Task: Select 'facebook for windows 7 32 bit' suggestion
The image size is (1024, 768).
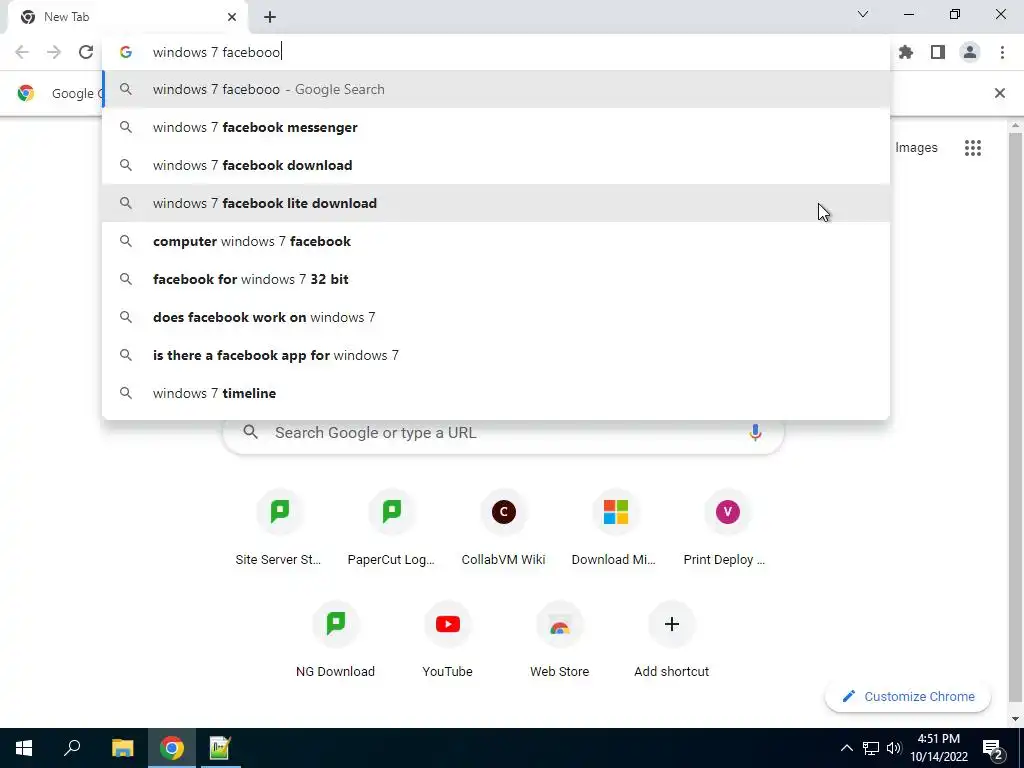Action: (x=496, y=279)
